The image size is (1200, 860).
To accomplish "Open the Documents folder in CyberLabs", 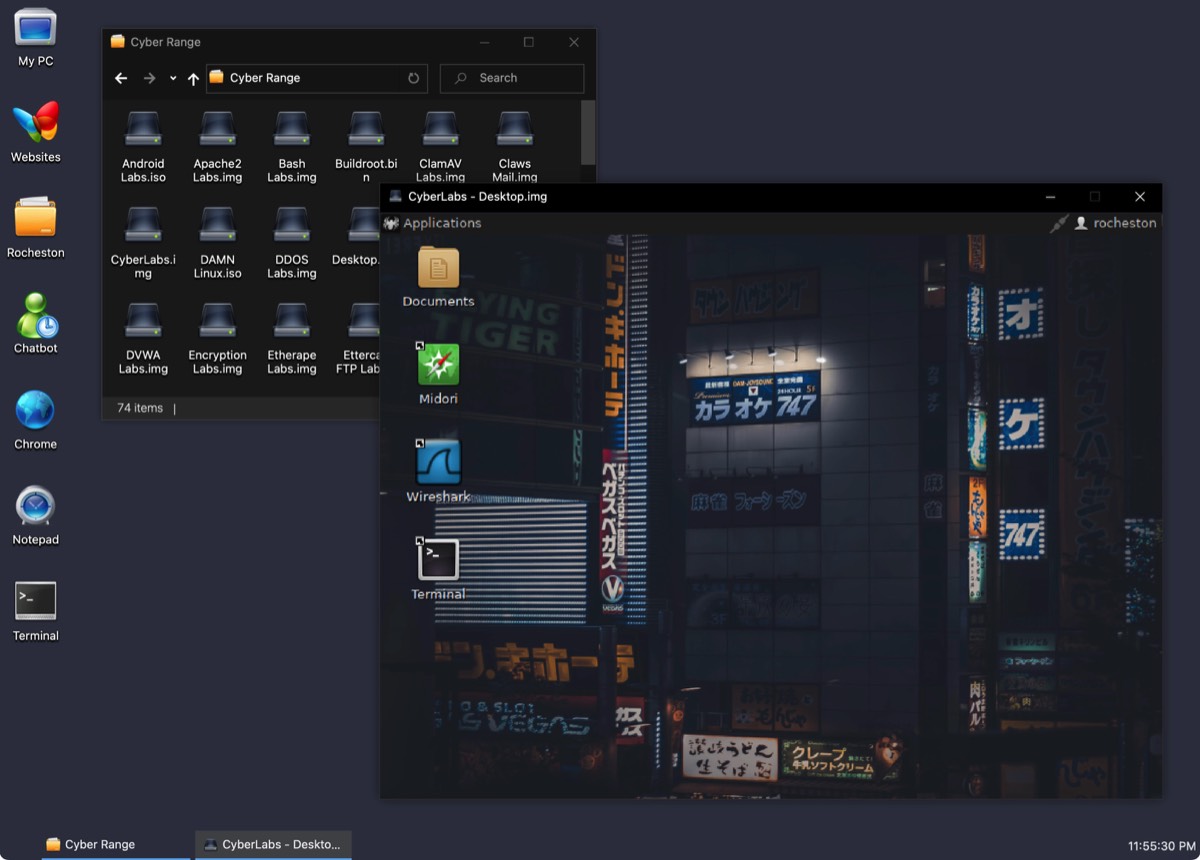I will click(x=438, y=268).
